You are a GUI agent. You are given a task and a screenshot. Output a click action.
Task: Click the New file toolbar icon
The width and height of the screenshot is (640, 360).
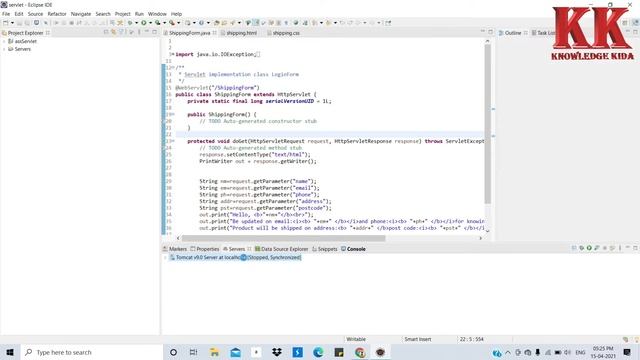pyautogui.click(x=6, y=23)
